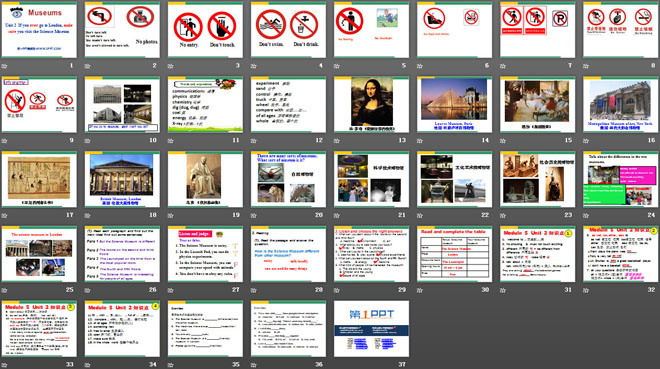Screen dimensions: 660x369
Task: Select the final PPT logo slide 37
Action: 371,329
